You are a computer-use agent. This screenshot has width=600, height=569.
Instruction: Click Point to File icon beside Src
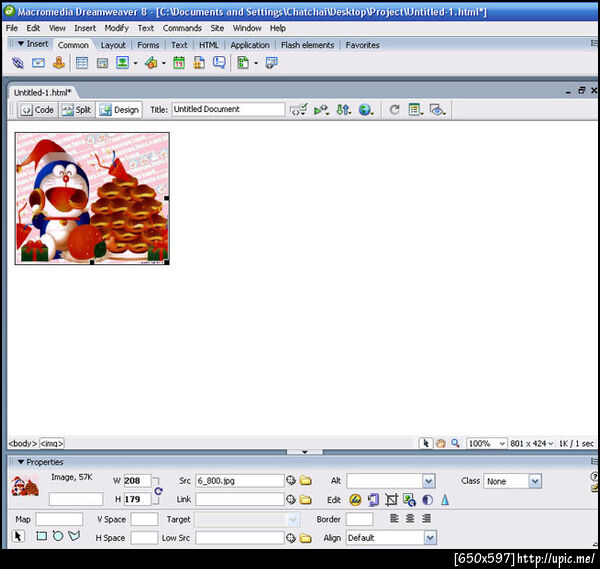[291, 480]
